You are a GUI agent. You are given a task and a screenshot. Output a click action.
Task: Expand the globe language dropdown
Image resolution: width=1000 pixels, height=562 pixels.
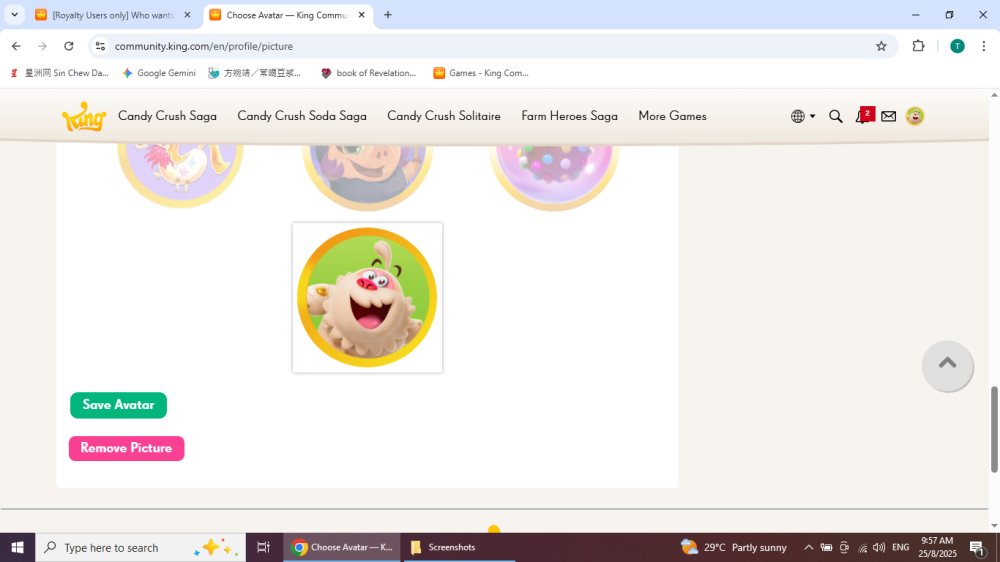(x=803, y=116)
